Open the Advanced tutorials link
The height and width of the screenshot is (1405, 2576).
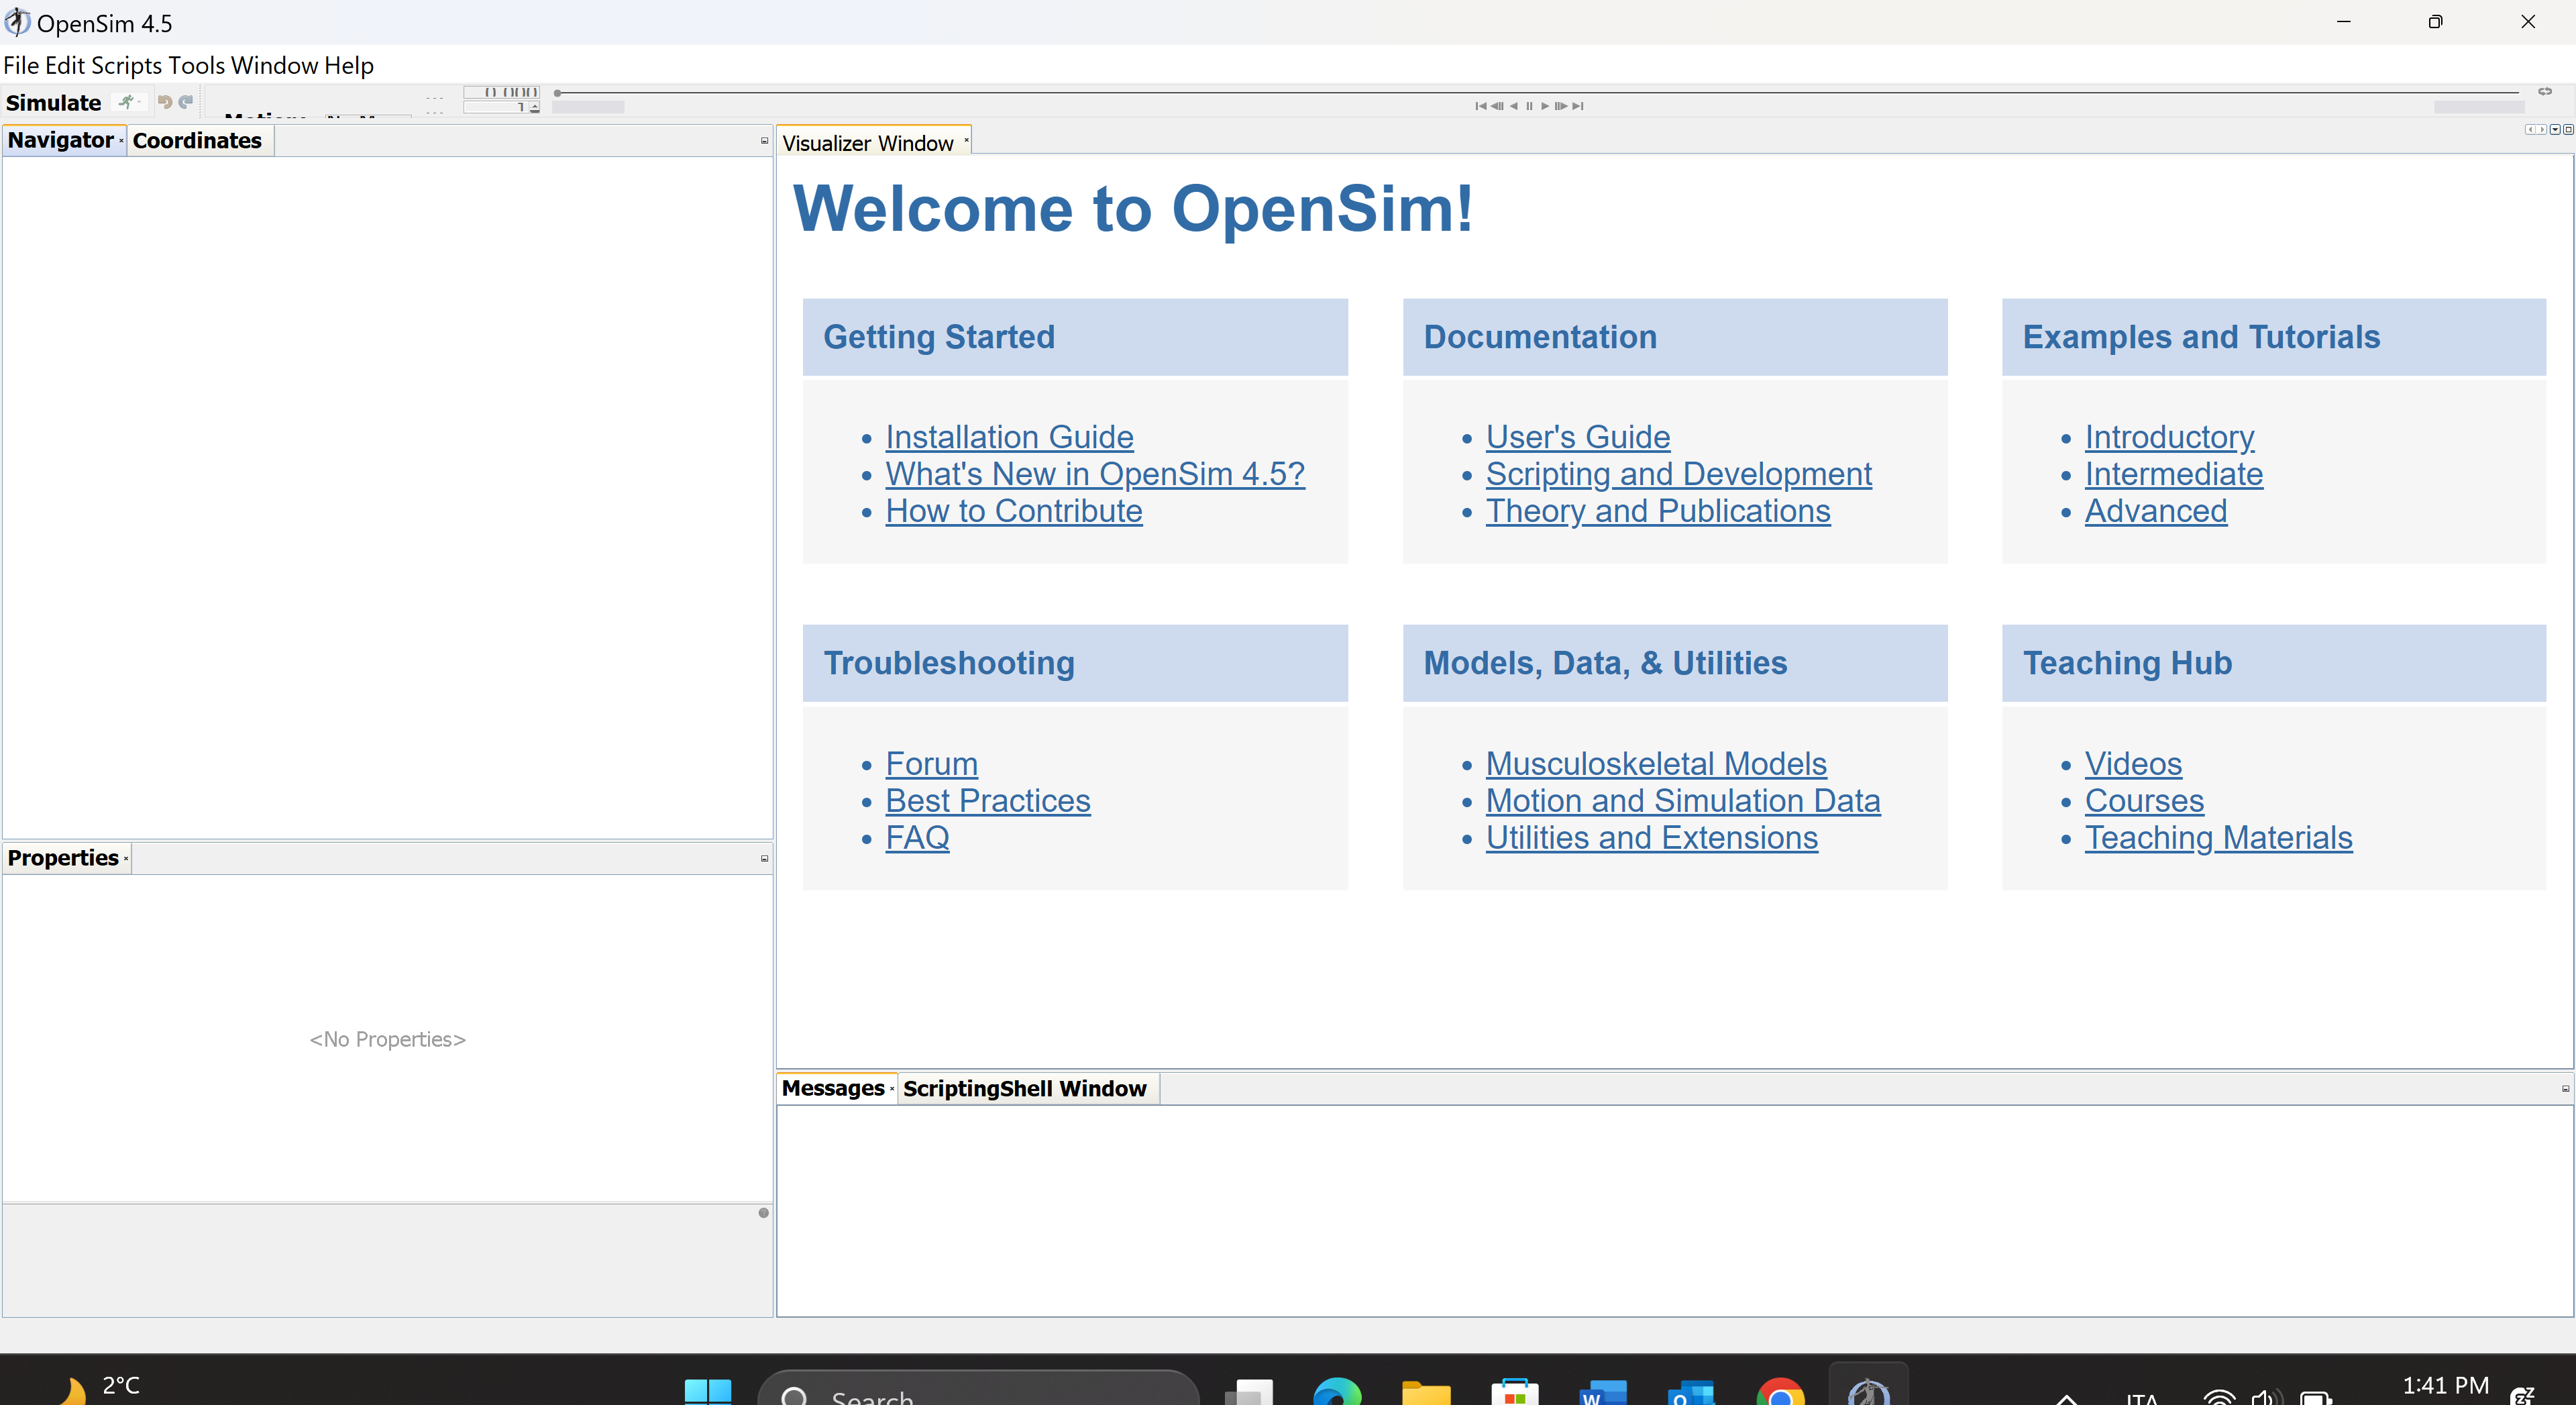pyautogui.click(x=2156, y=511)
